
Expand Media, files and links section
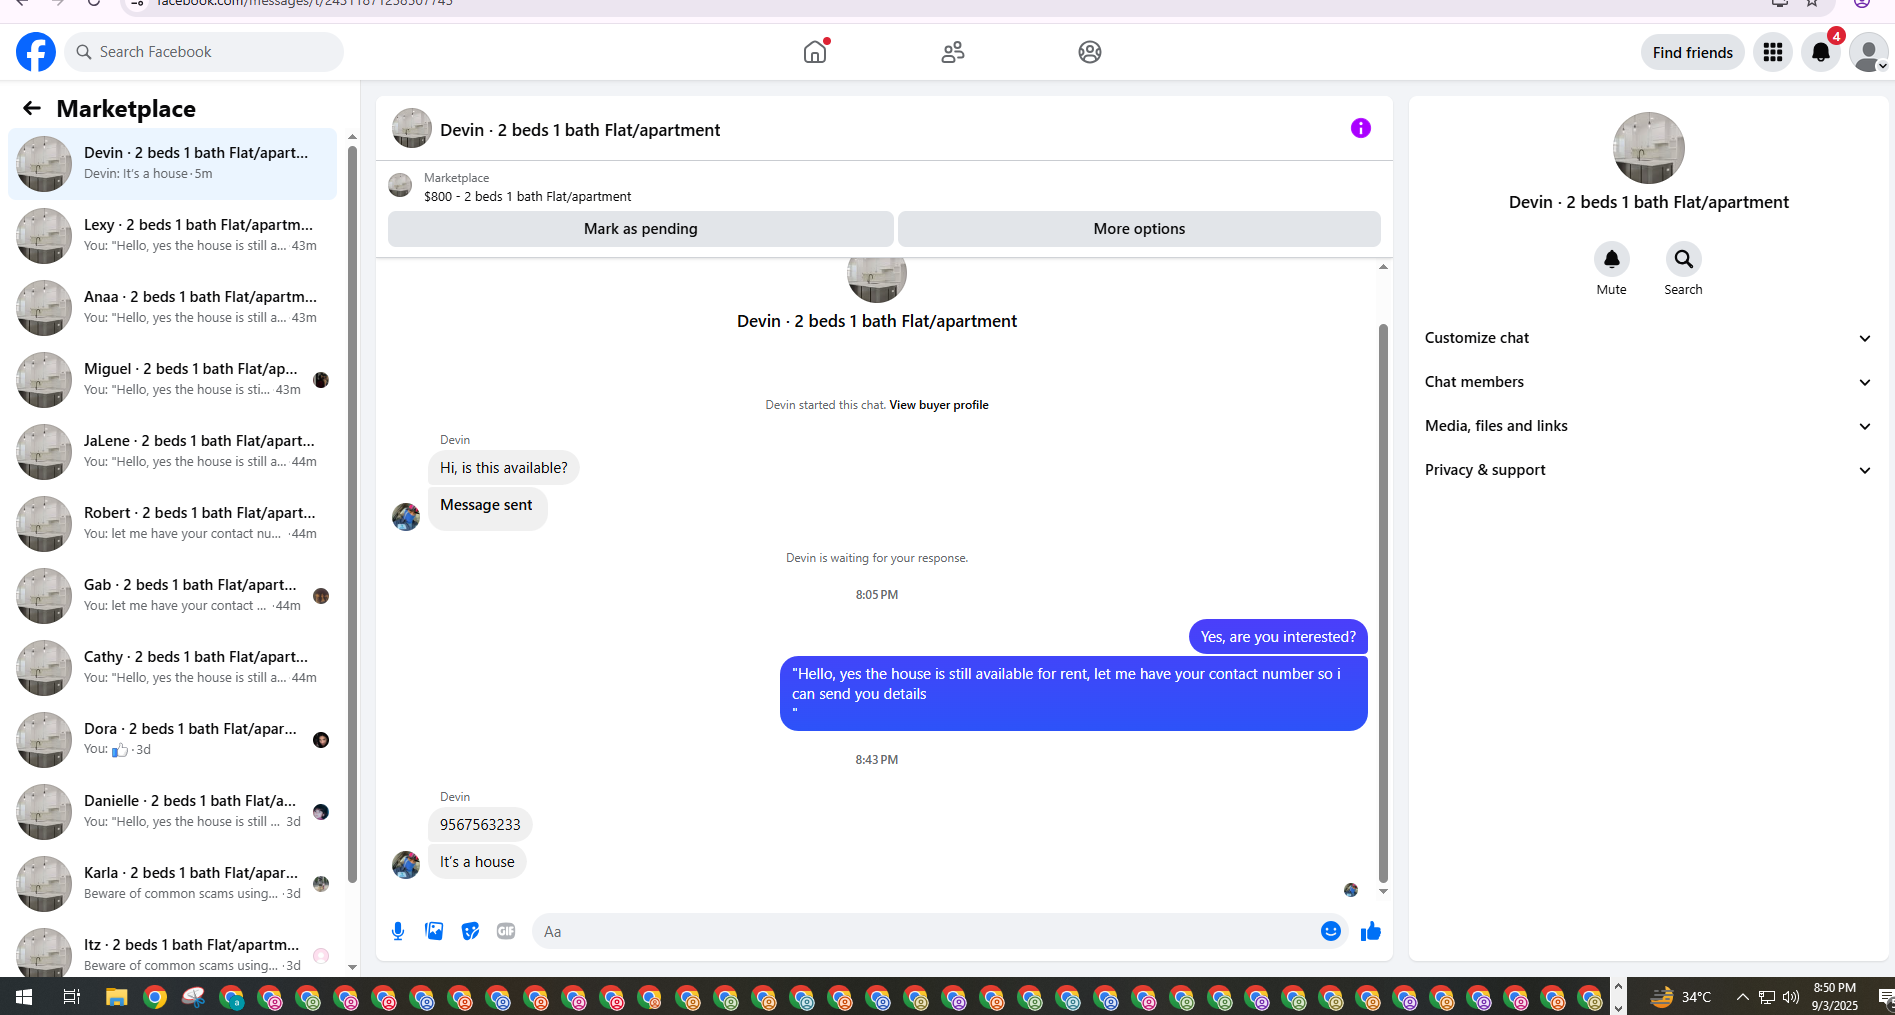(x=1648, y=426)
